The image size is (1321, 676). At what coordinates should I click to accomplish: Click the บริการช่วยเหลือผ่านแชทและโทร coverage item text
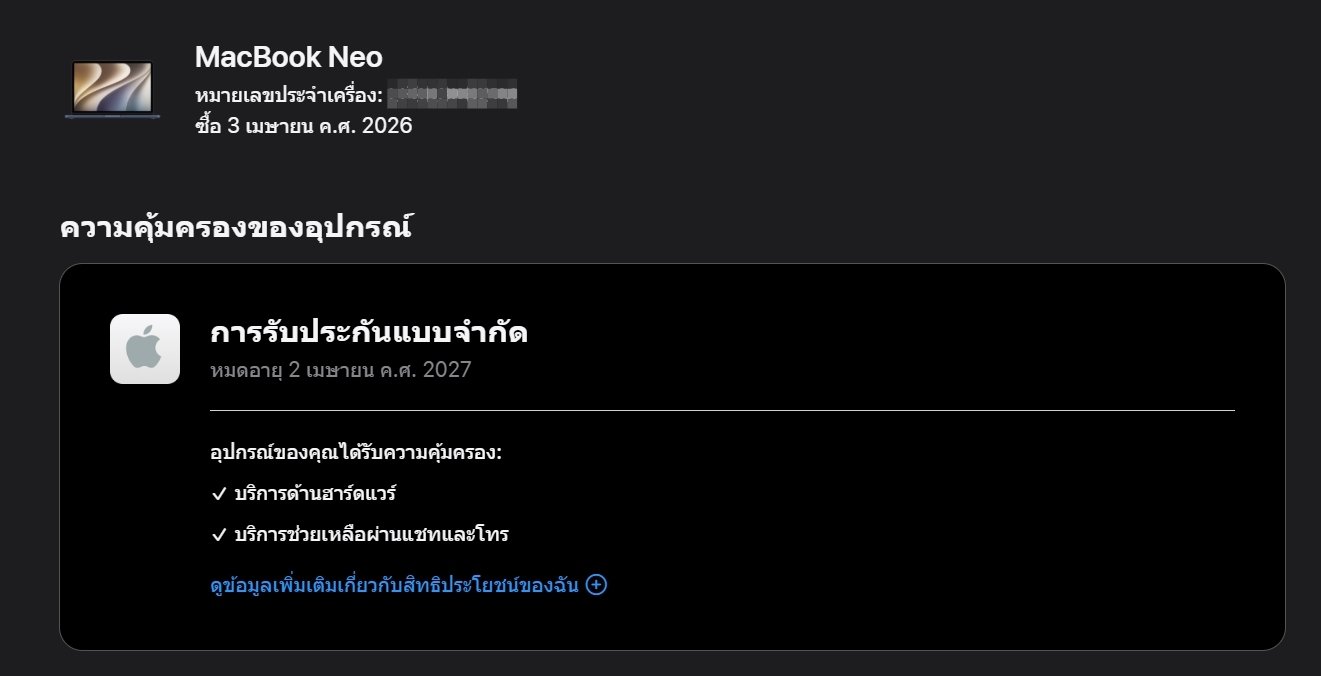pos(371,535)
